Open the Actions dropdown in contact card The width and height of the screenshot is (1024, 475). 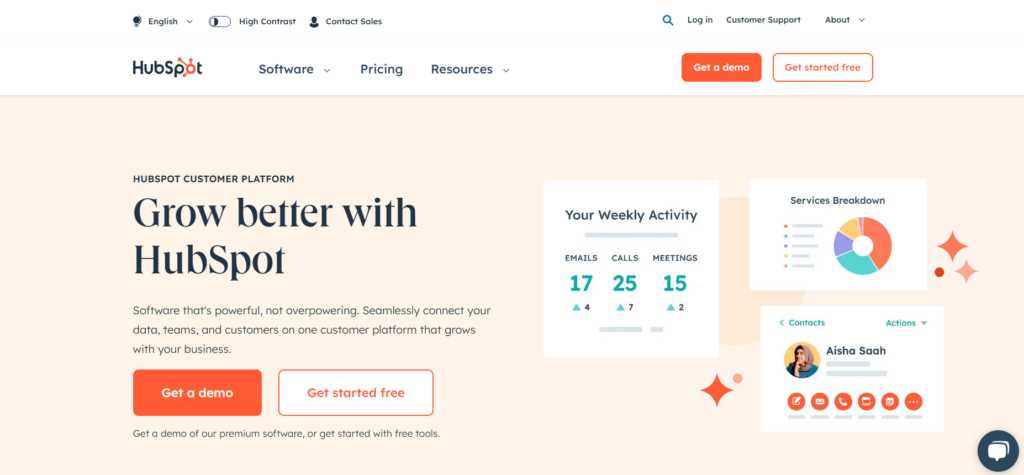(x=906, y=323)
